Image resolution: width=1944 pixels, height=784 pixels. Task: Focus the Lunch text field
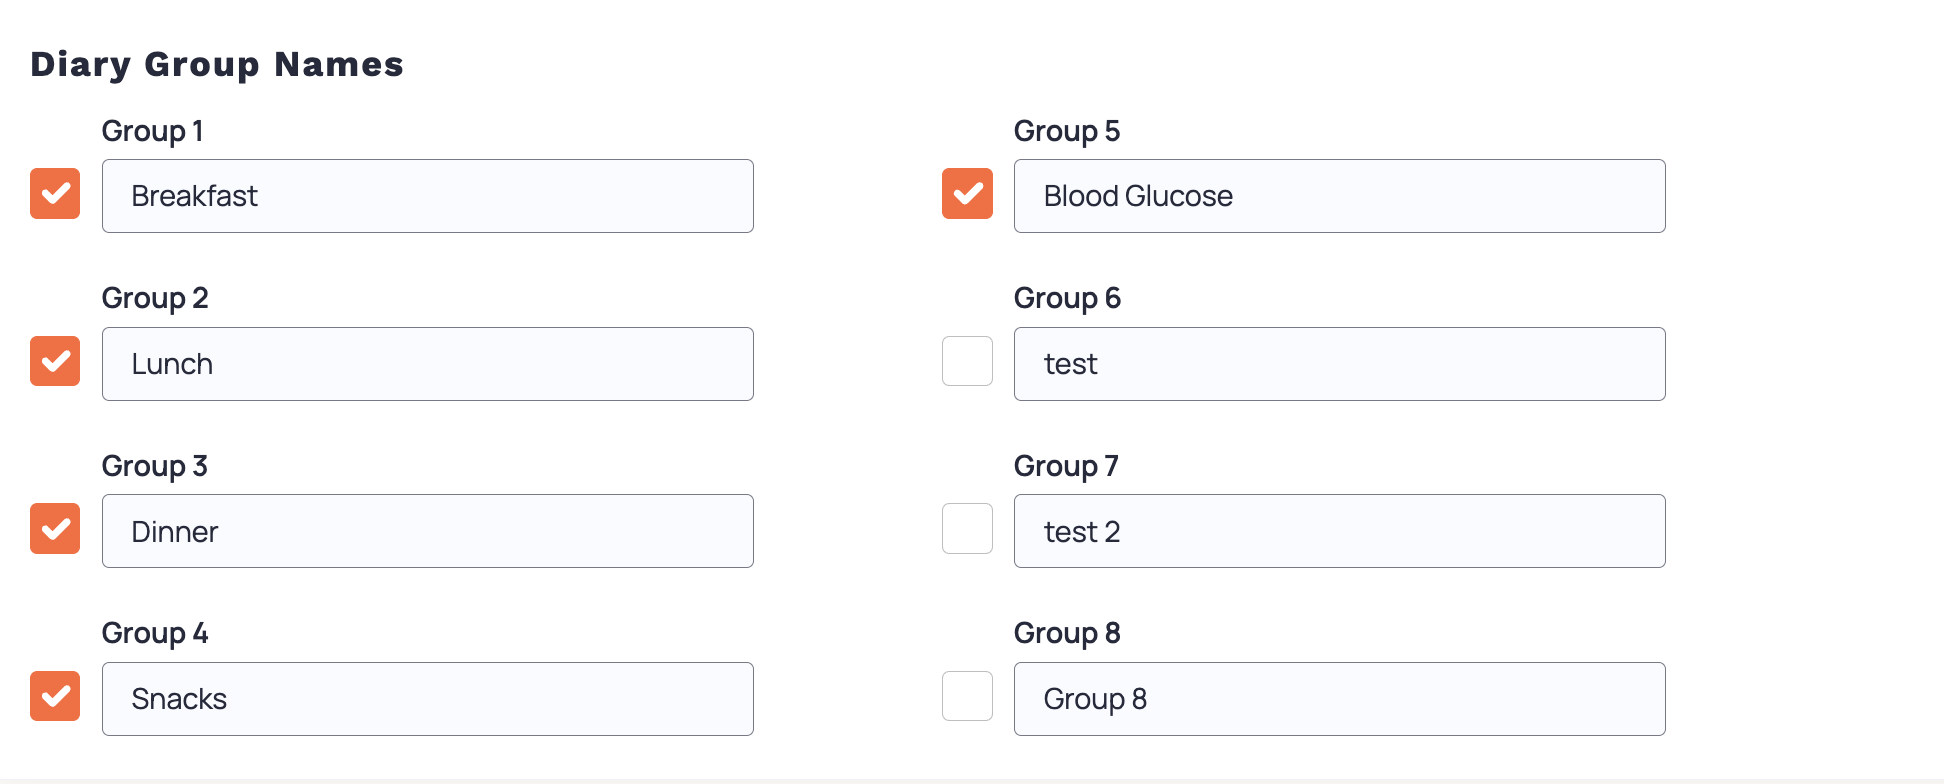click(x=428, y=364)
